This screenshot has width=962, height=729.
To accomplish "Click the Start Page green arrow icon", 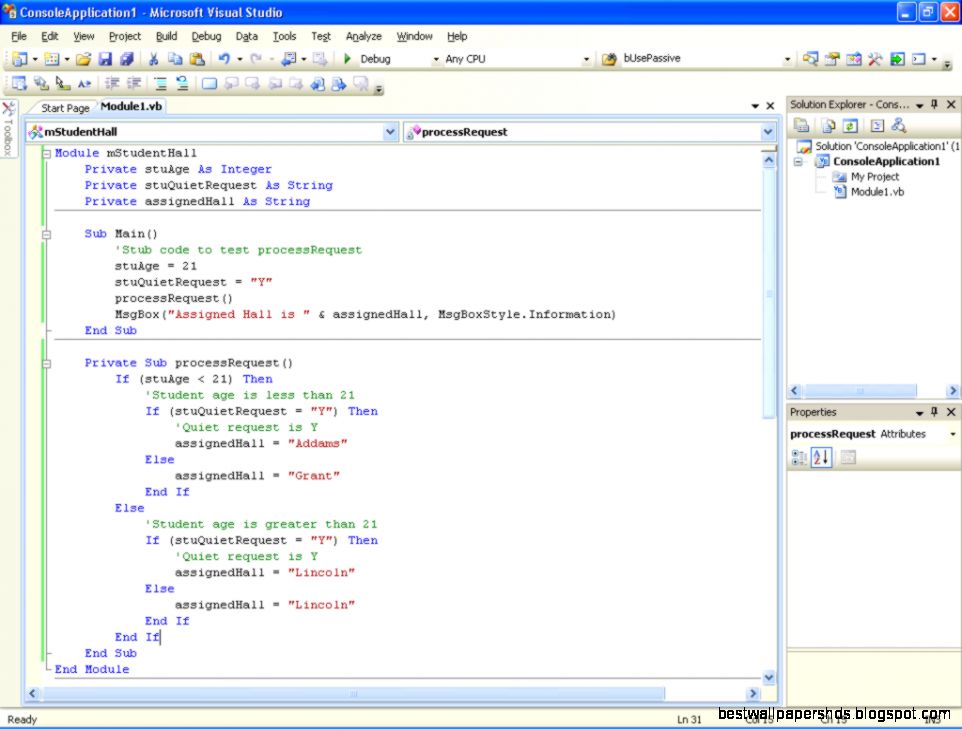I will coord(897,59).
